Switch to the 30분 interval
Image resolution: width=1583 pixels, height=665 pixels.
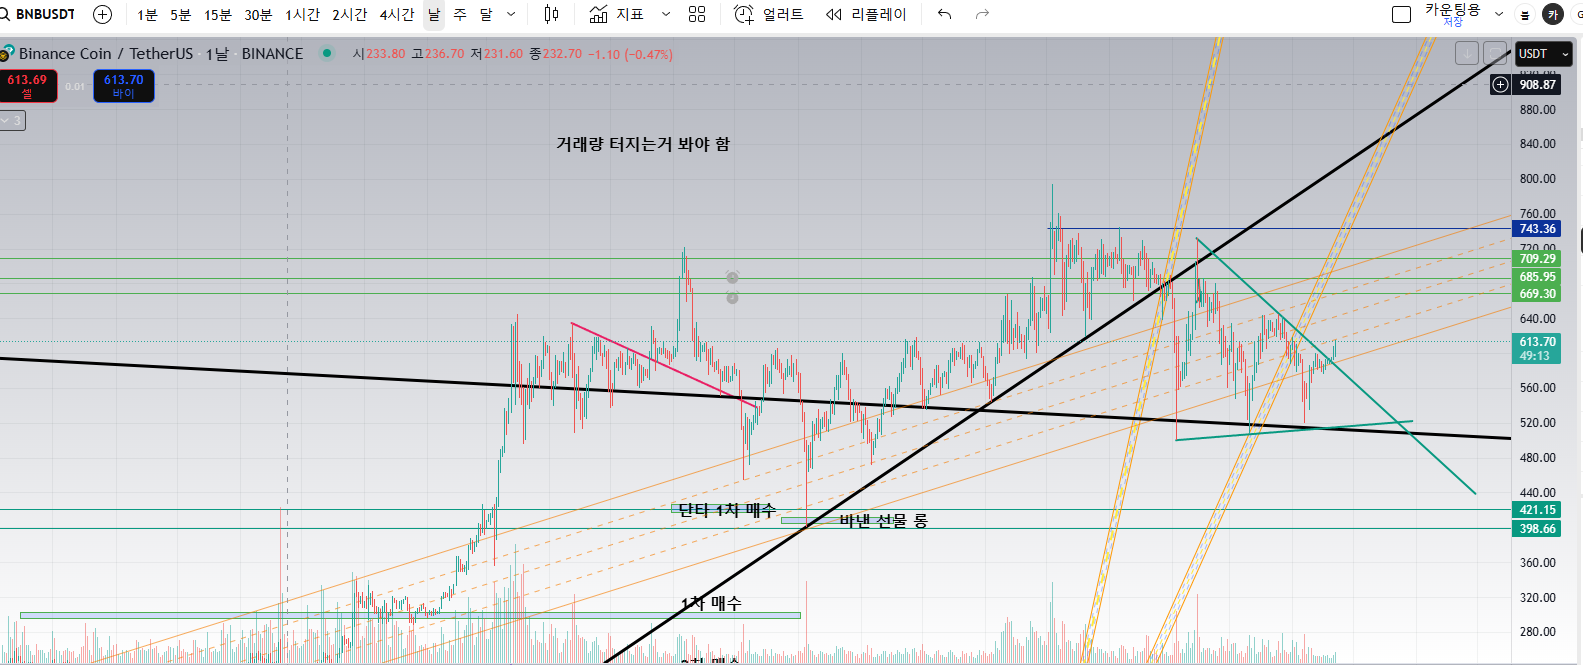pos(258,14)
